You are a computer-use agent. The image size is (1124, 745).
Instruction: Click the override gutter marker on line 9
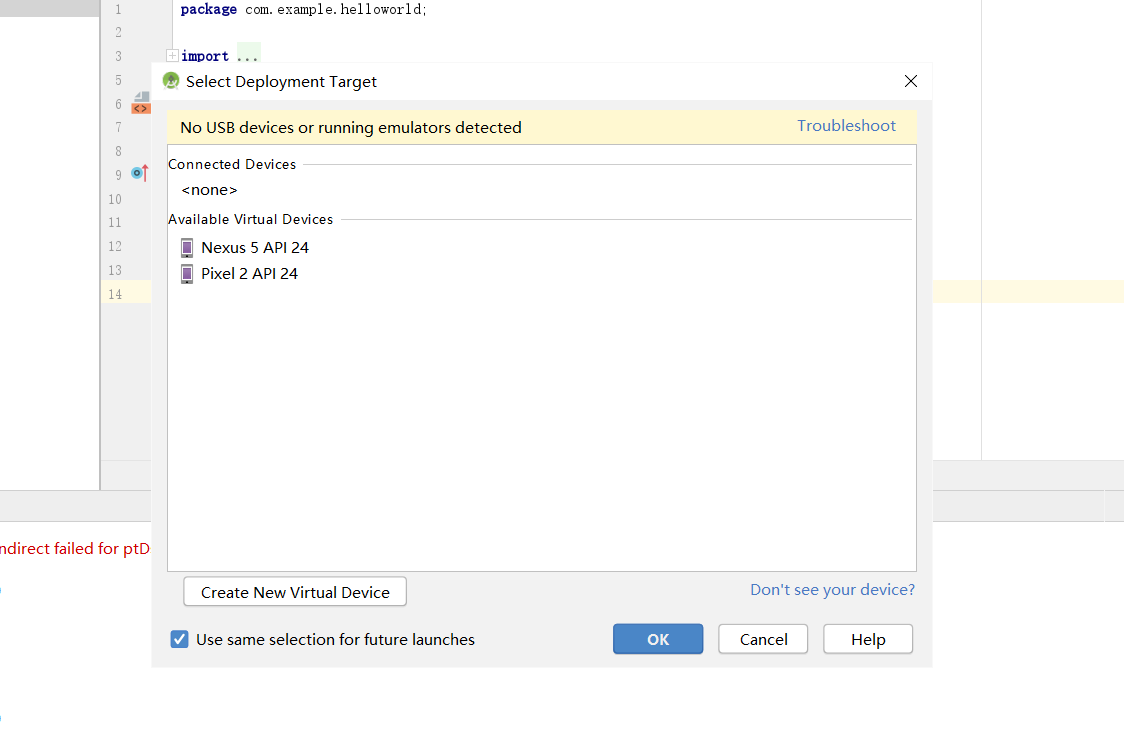(x=140, y=174)
